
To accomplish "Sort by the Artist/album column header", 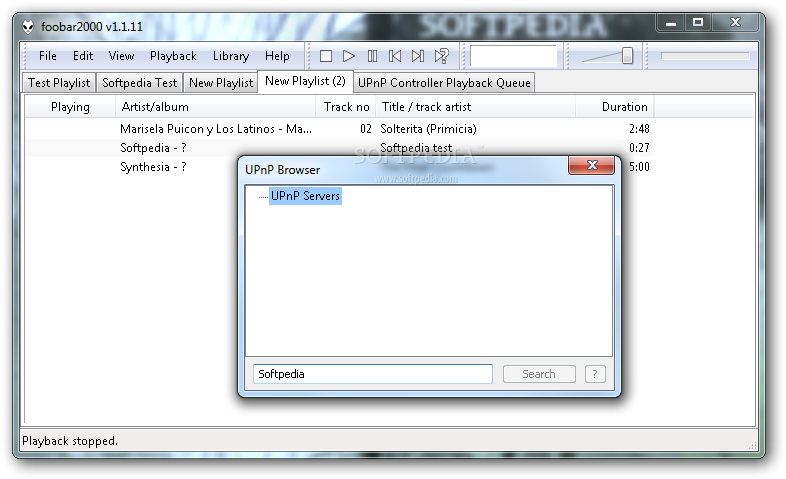I will [216, 107].
